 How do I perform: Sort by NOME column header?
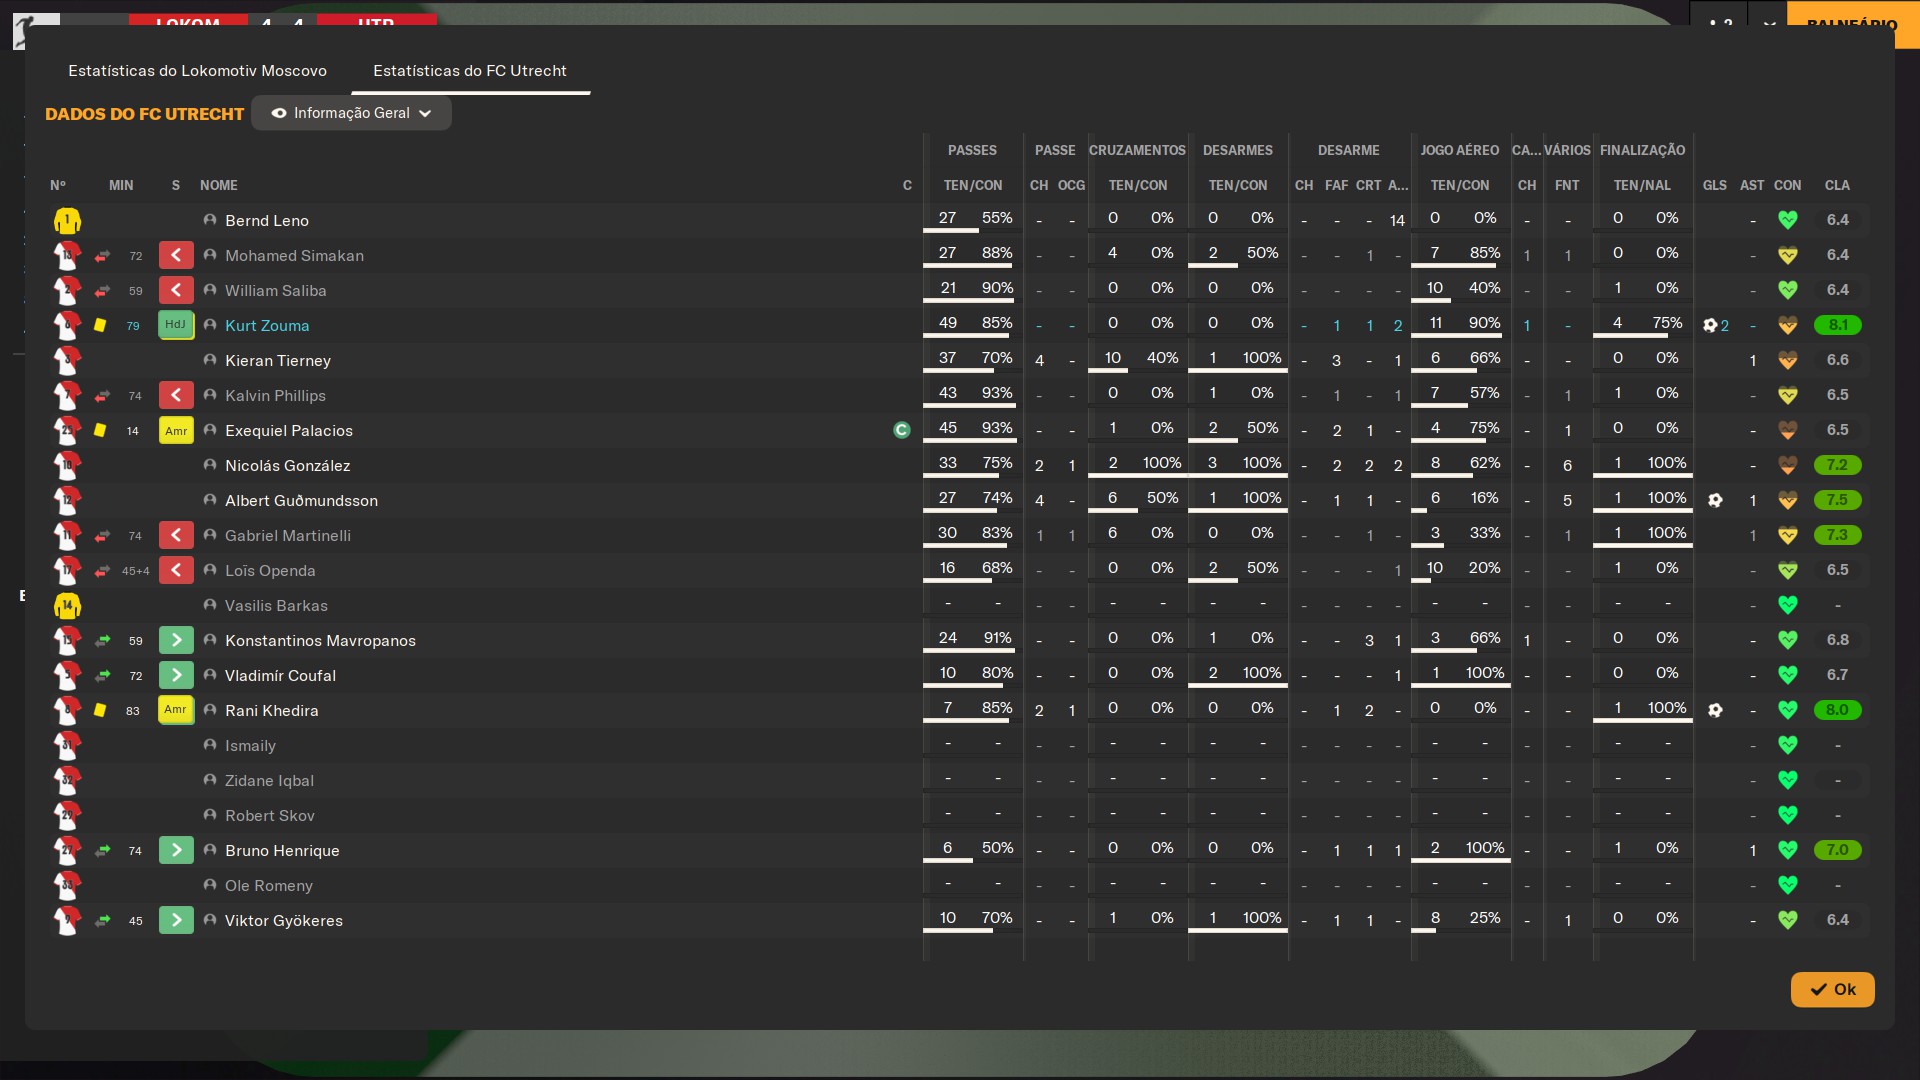point(219,185)
